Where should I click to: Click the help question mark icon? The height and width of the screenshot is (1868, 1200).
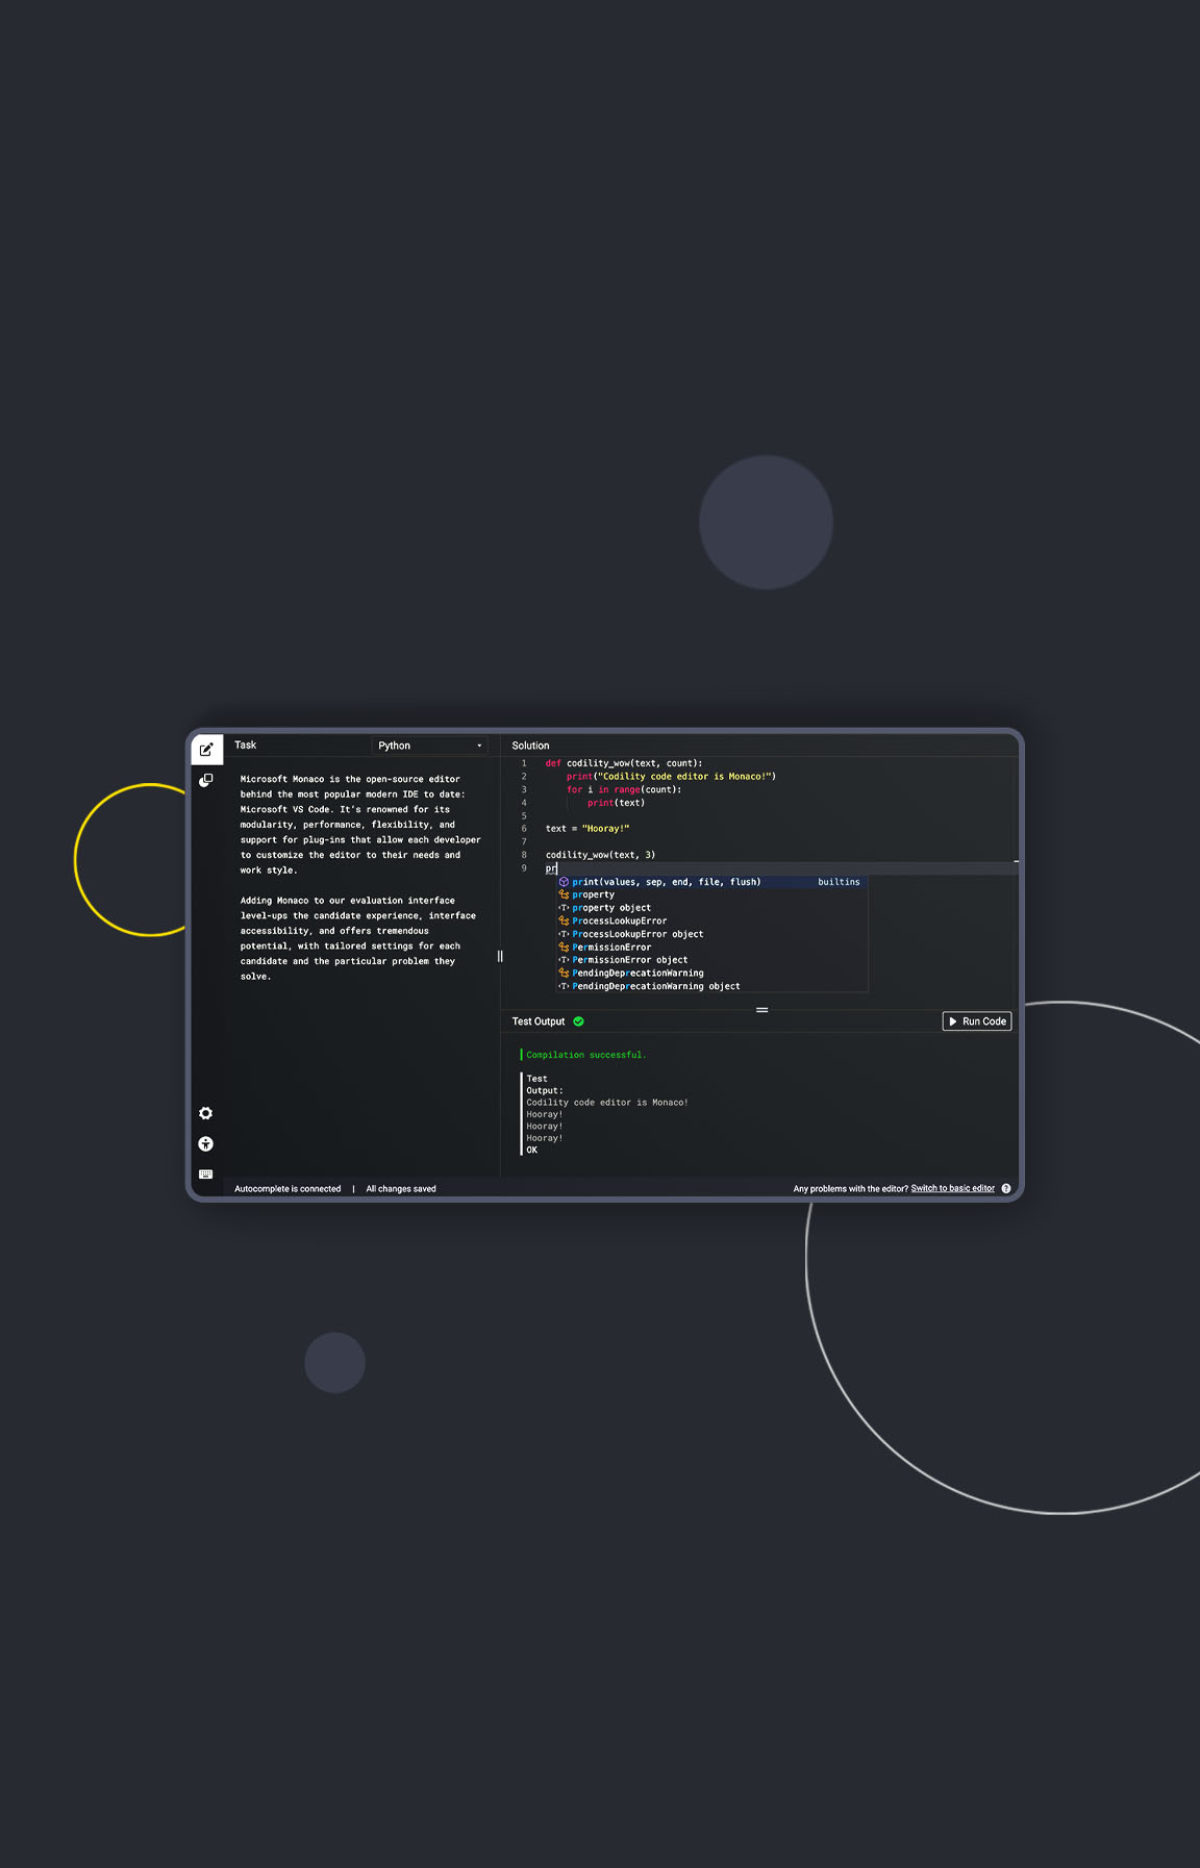(1006, 1189)
